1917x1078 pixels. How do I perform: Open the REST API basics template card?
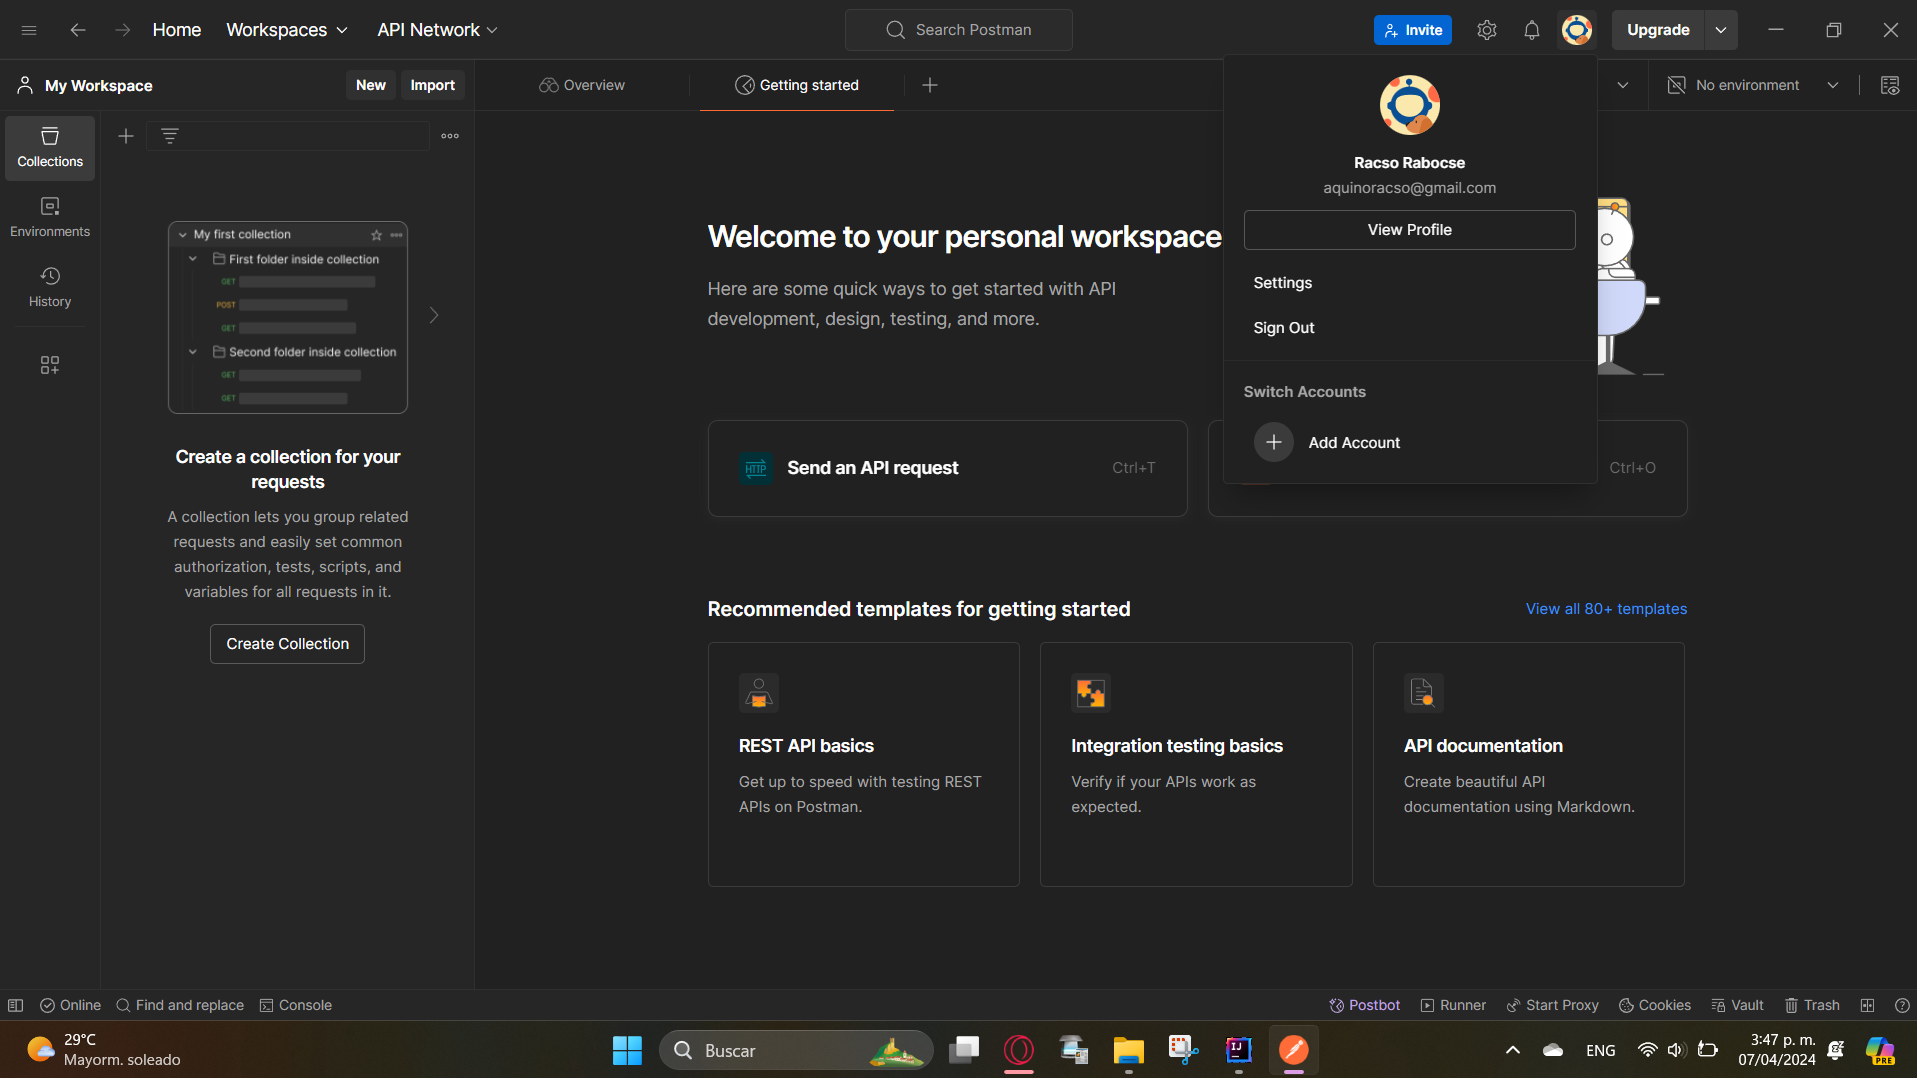click(x=864, y=764)
